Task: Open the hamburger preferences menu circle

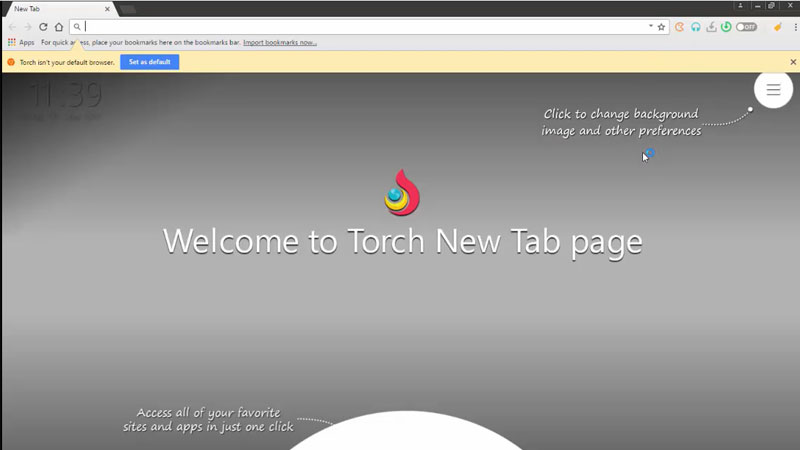Action: click(x=773, y=89)
